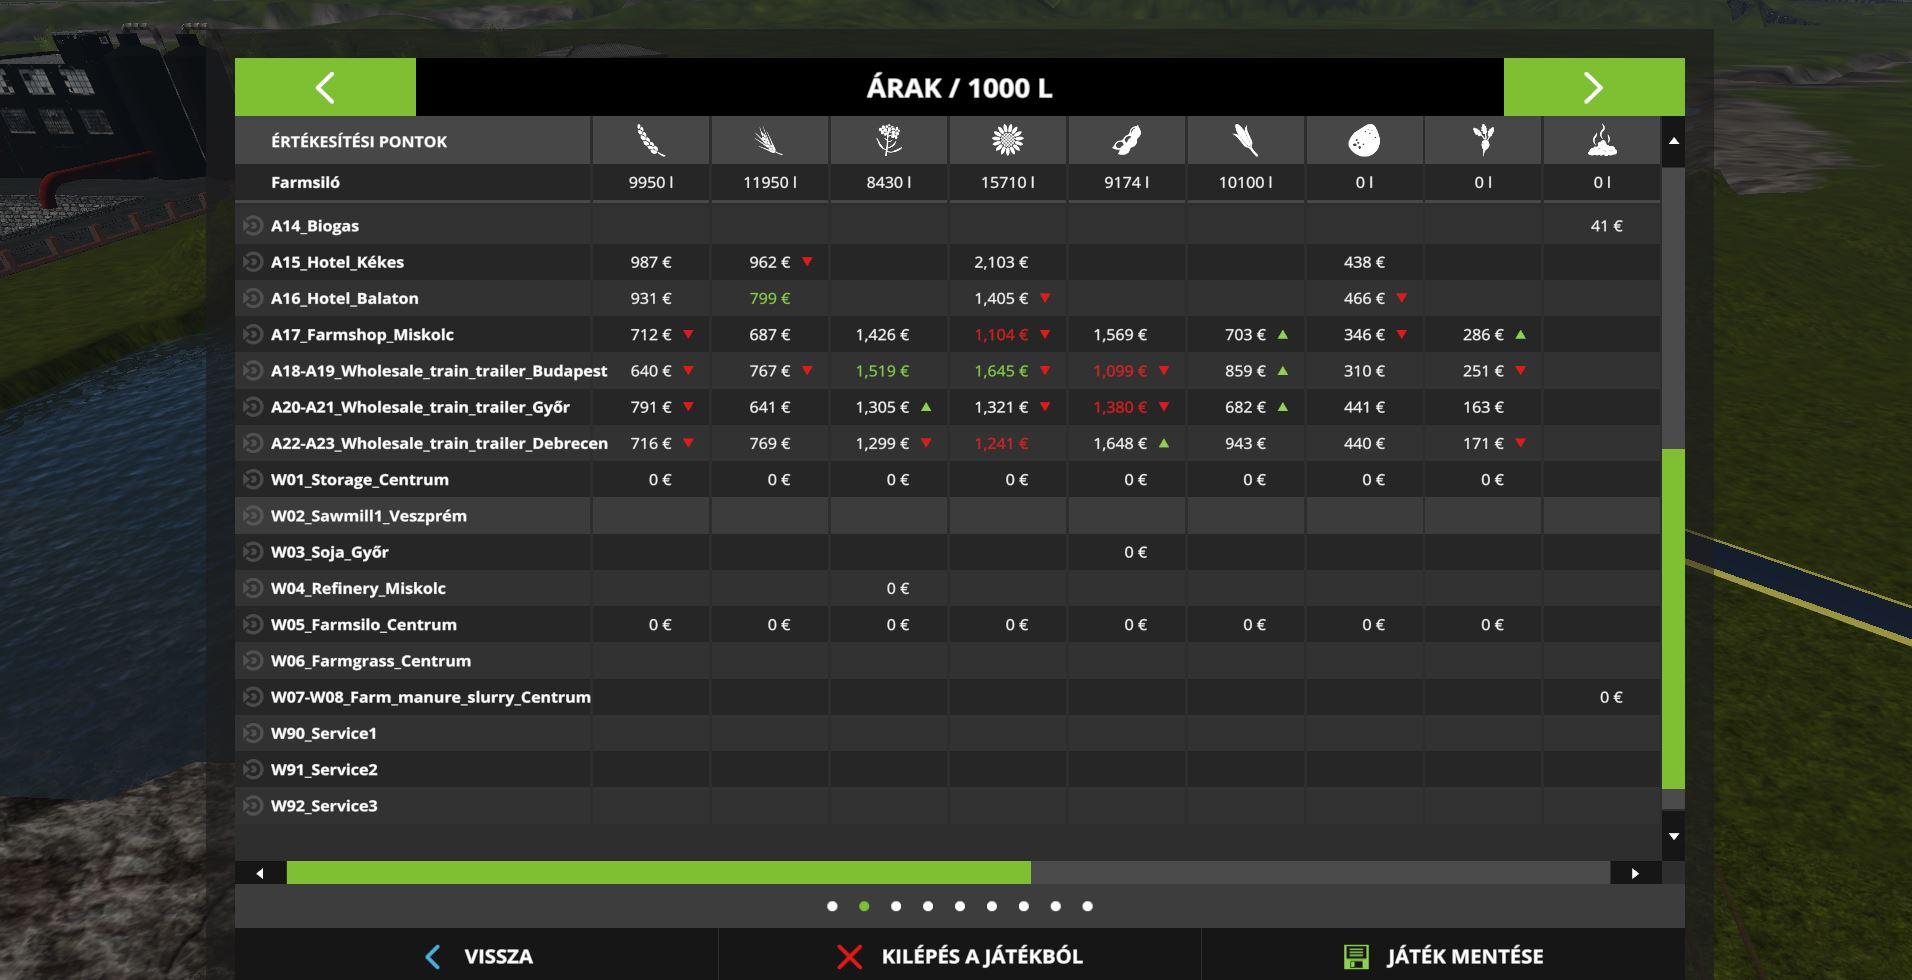Click the sugar beet column icon
Image resolution: width=1912 pixels, height=980 pixels.
1483,141
